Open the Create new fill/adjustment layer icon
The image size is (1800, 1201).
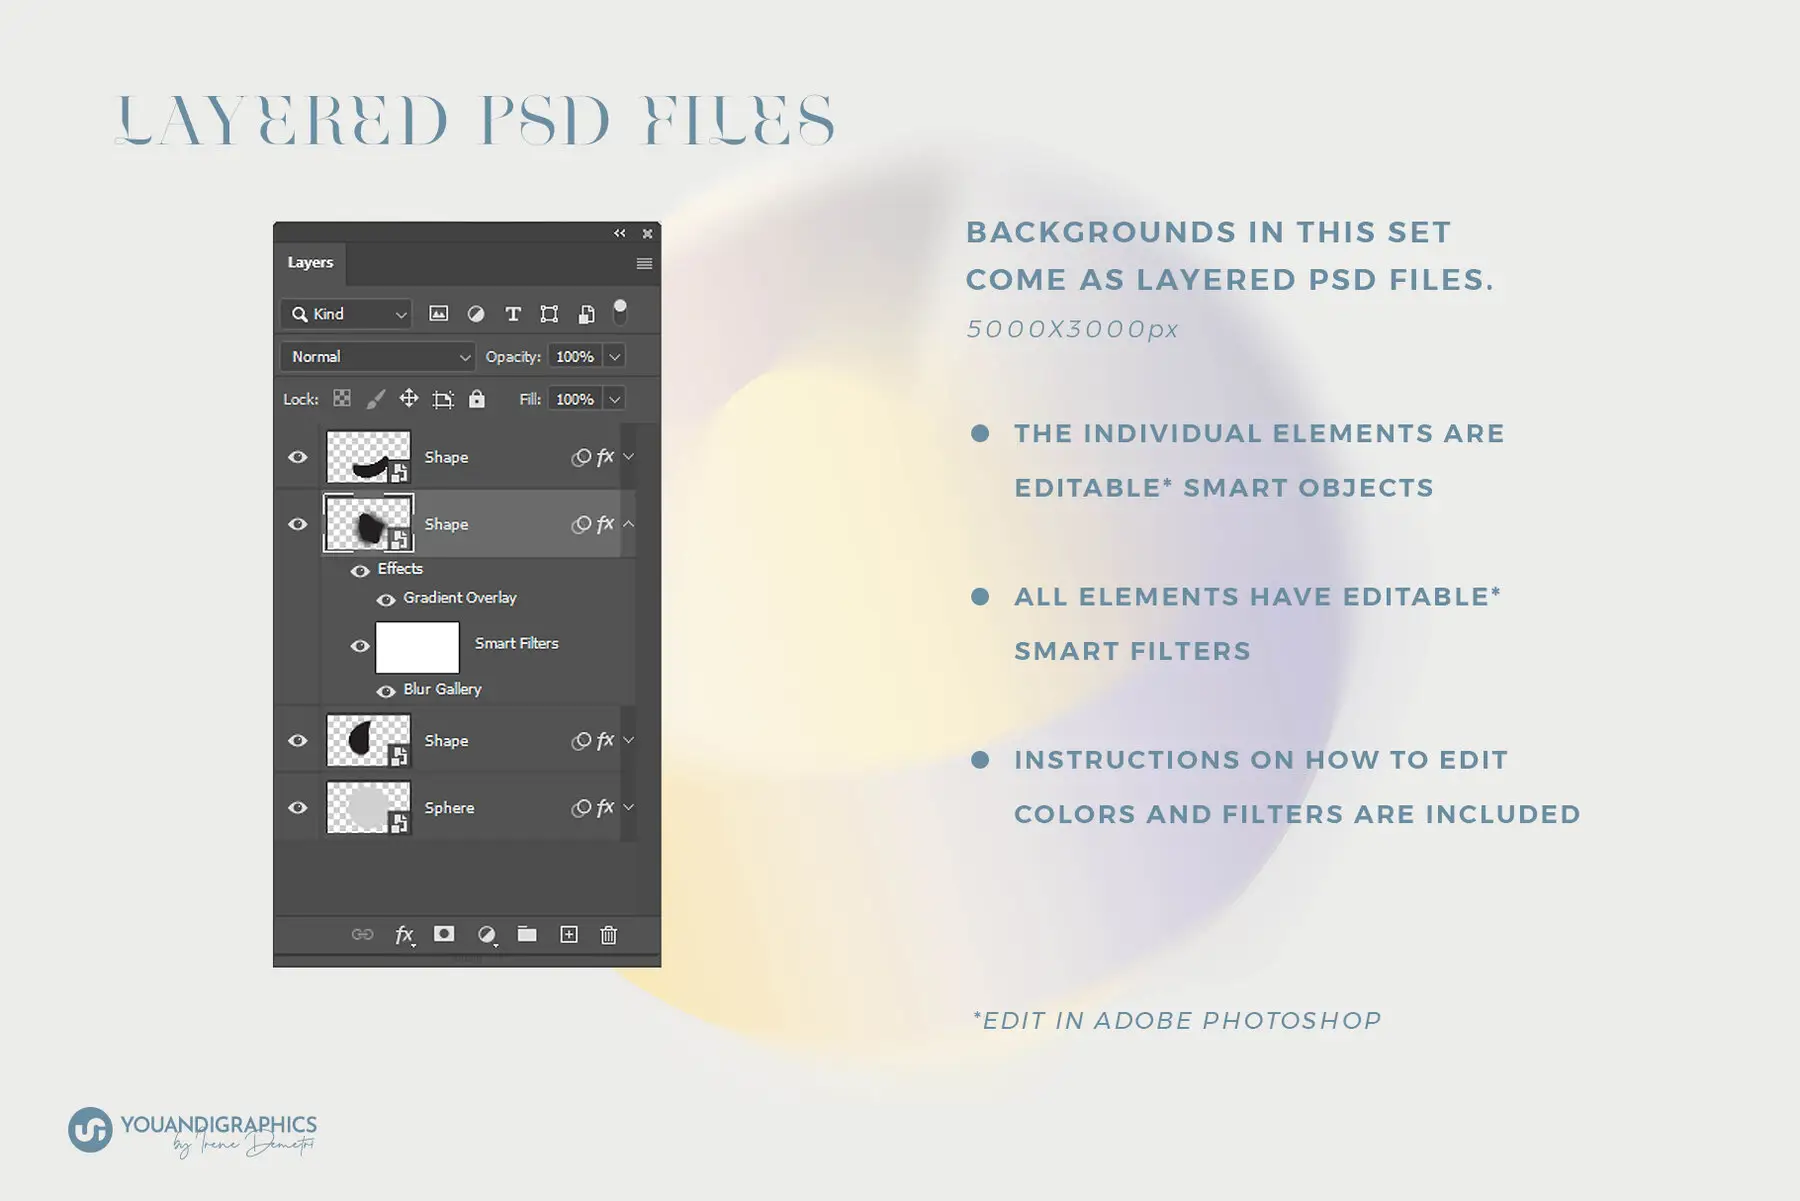486,934
